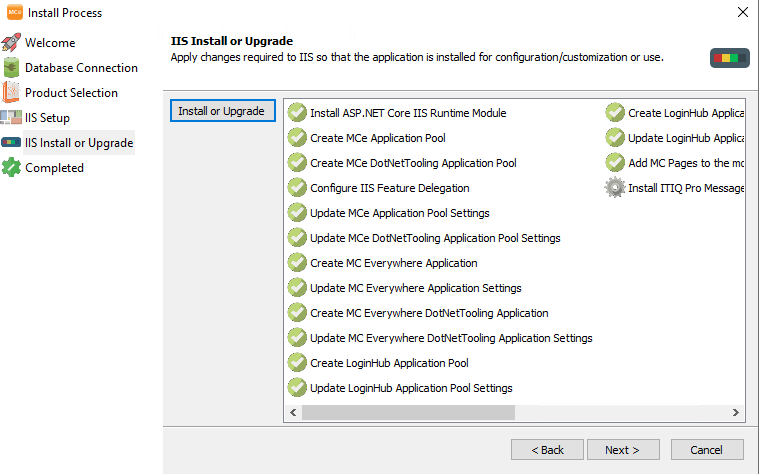The height and width of the screenshot is (474, 759).
Task: Click checkmark beside Update MC Everywhere Application Settings
Action: pos(297,288)
